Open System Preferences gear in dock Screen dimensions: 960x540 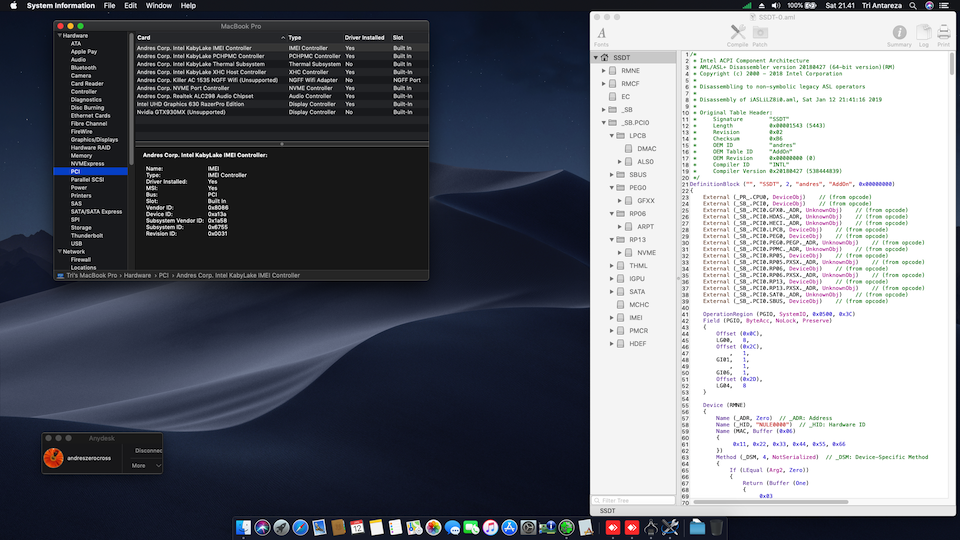528,527
